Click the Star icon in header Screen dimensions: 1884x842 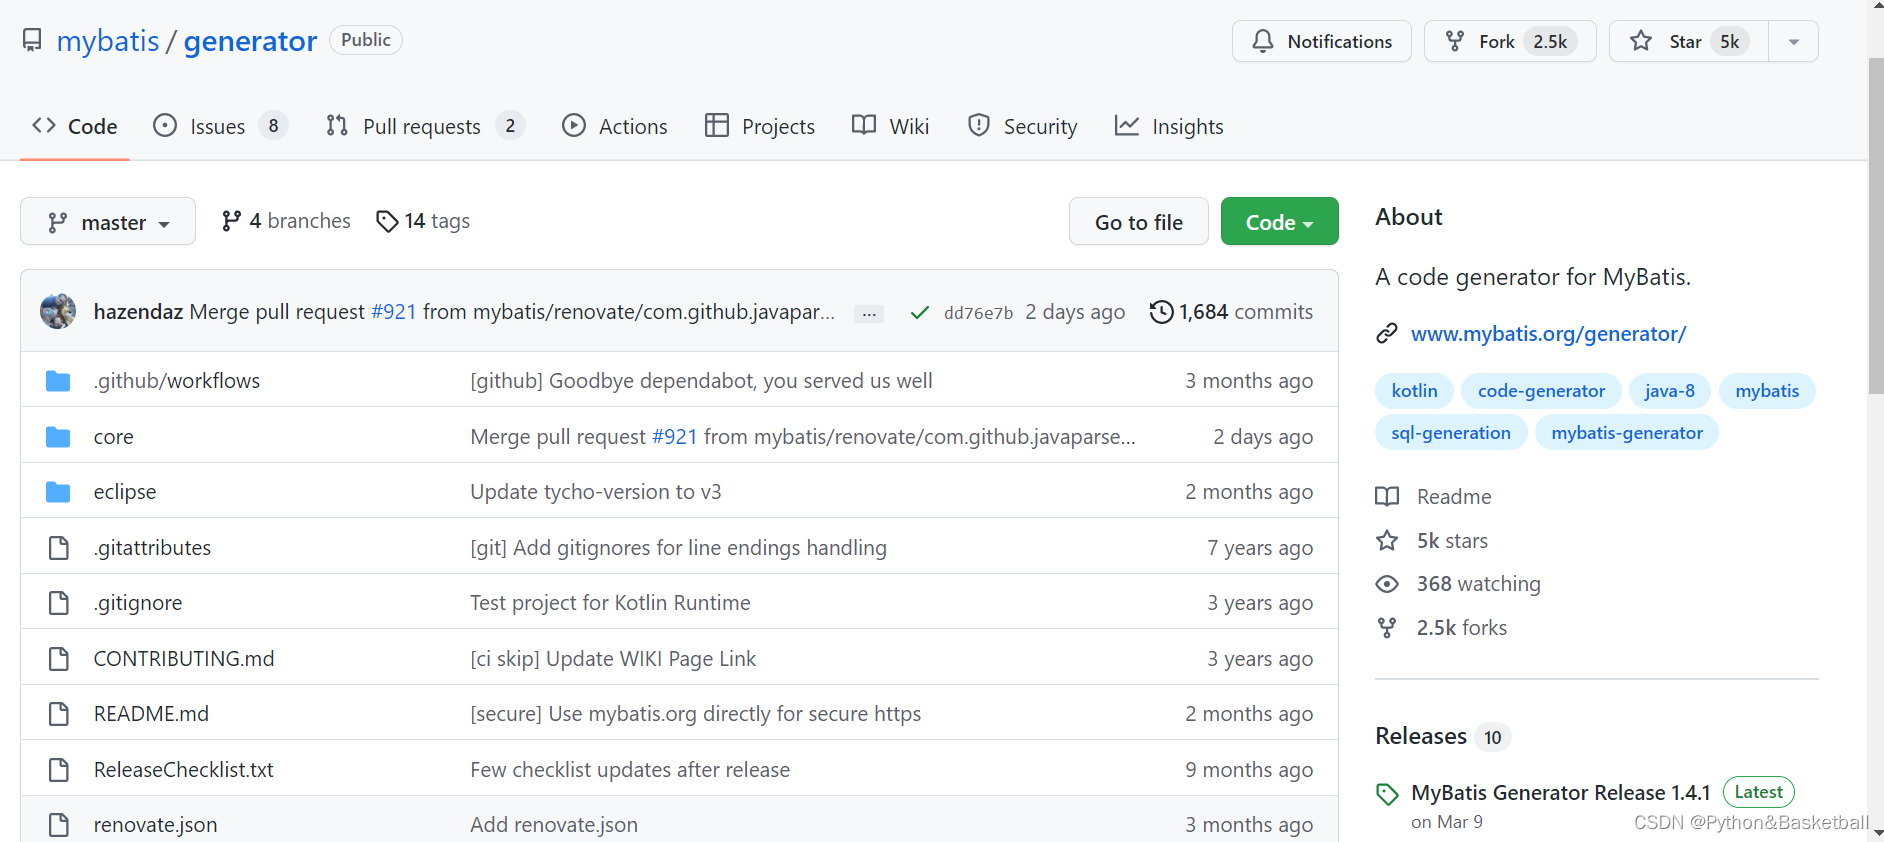pos(1641,41)
